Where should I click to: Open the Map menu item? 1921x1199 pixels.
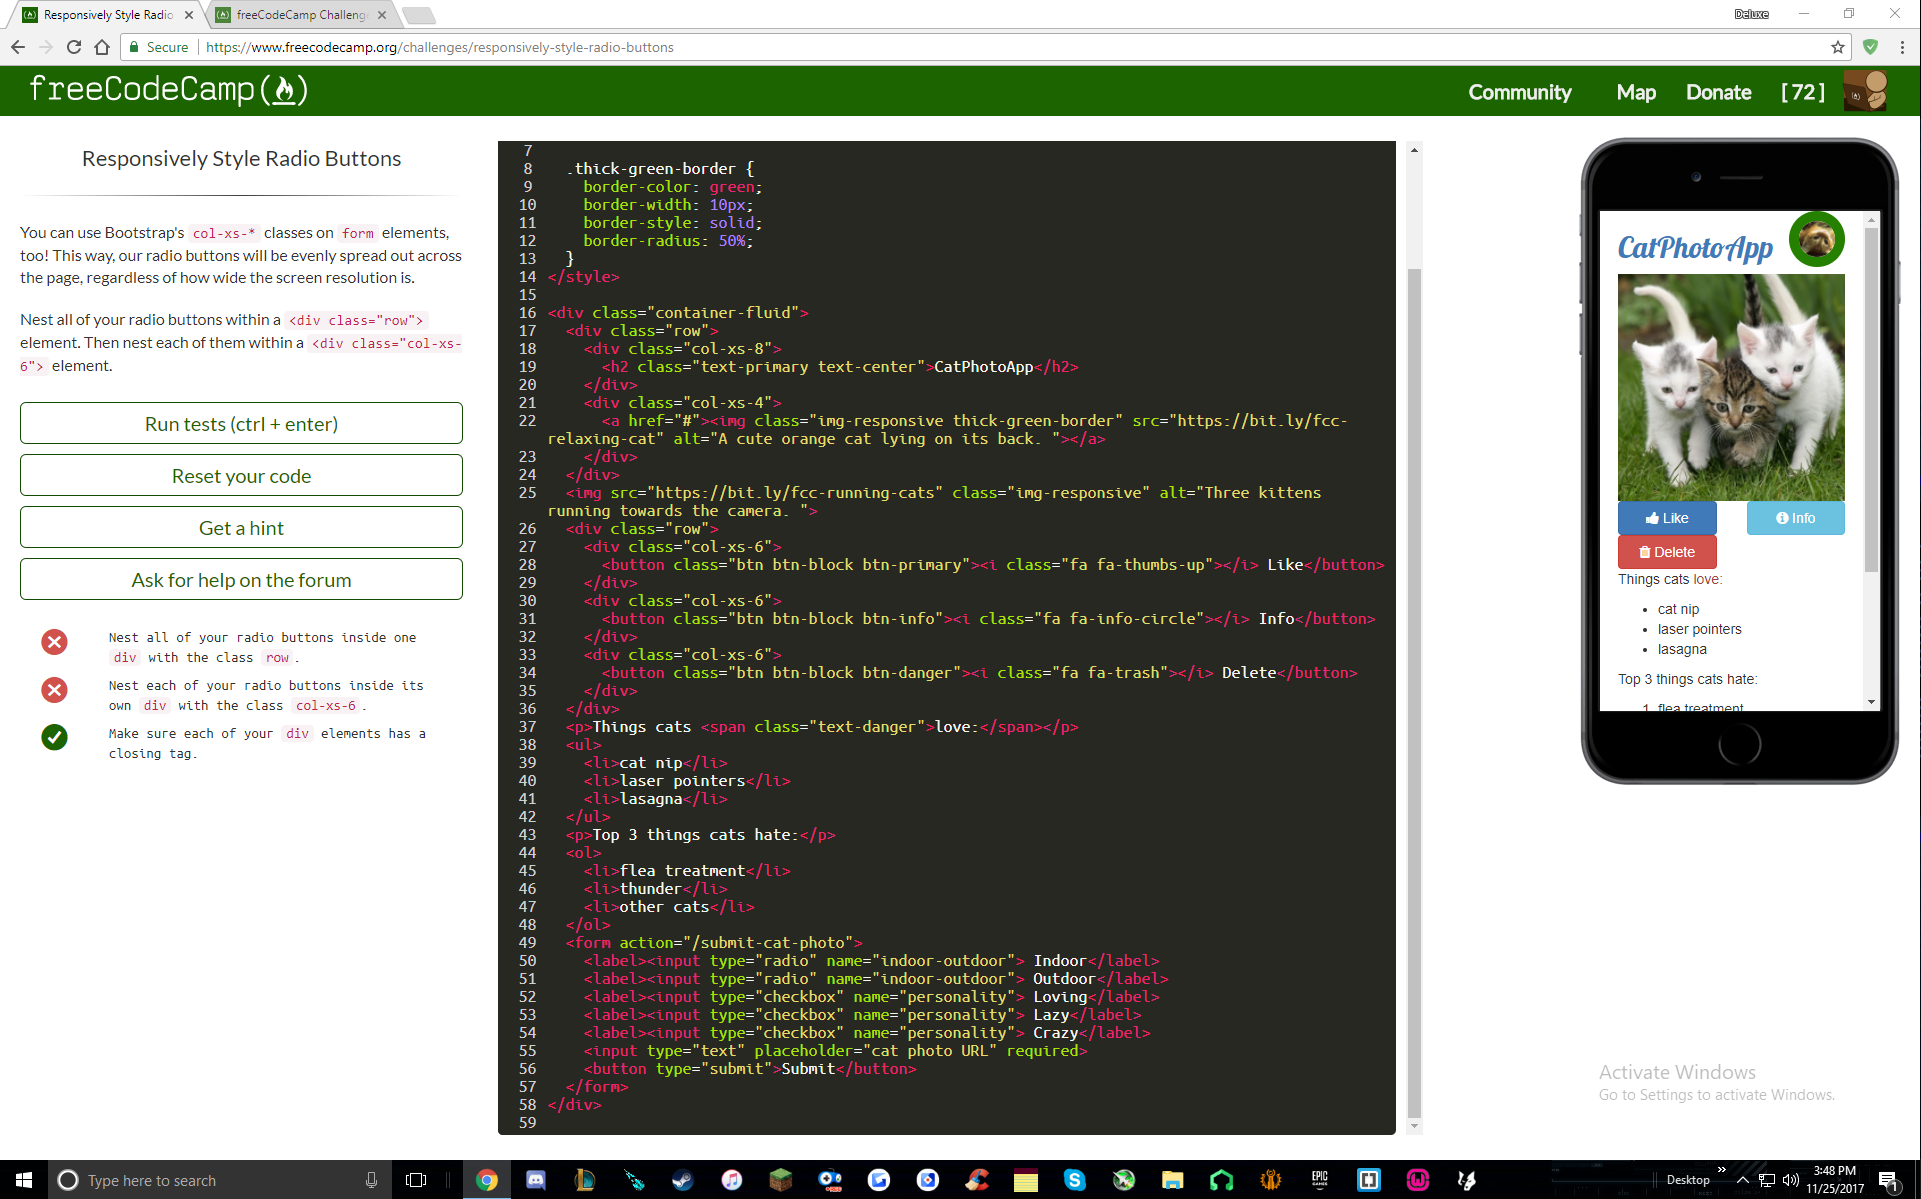click(x=1635, y=92)
